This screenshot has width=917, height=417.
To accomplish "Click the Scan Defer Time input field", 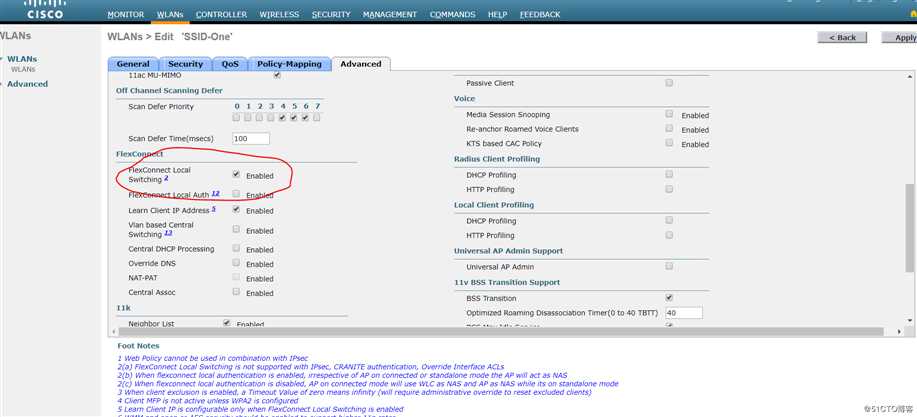I will point(251,139).
